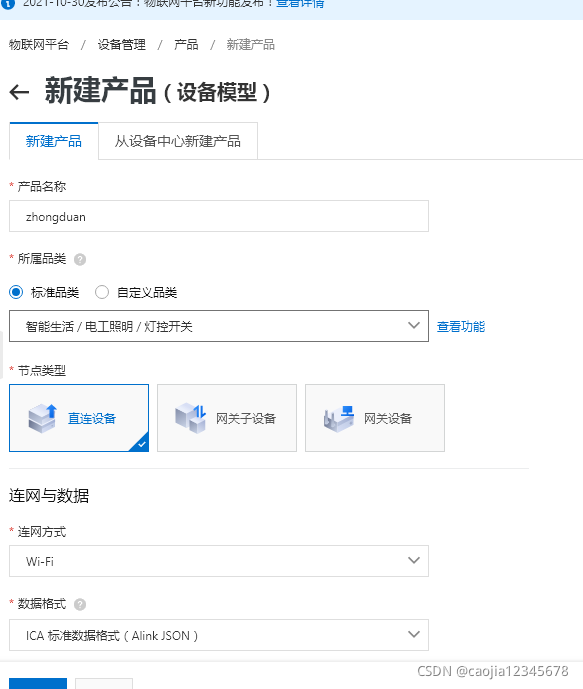Click the 产品名称 input containing zhongduan
583x689 pixels.
[x=219, y=216]
